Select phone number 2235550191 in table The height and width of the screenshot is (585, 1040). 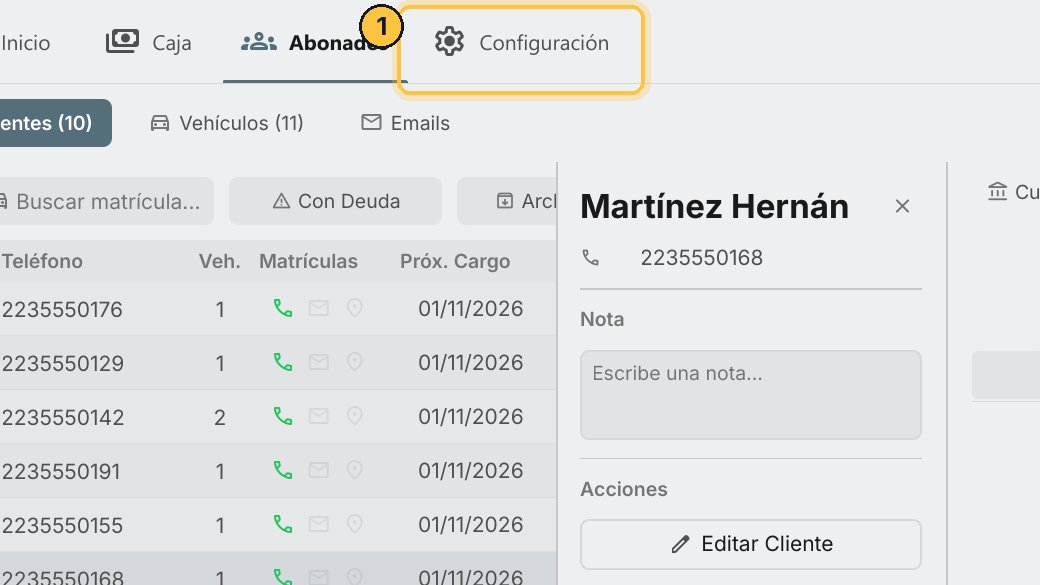coord(61,472)
